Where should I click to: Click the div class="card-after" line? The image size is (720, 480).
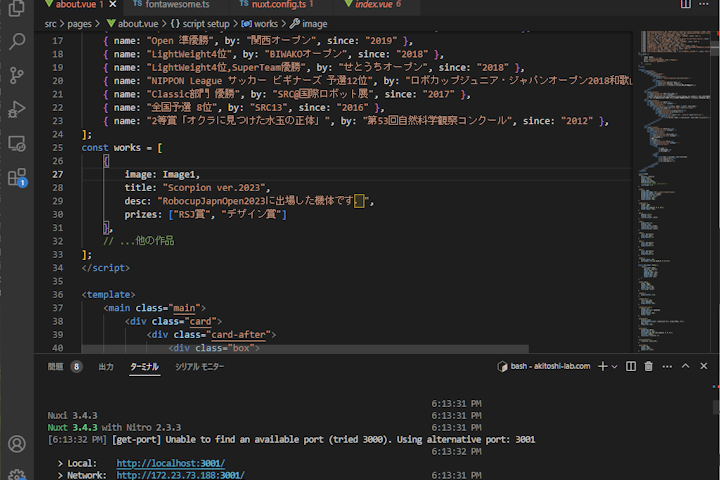pyautogui.click(x=211, y=334)
